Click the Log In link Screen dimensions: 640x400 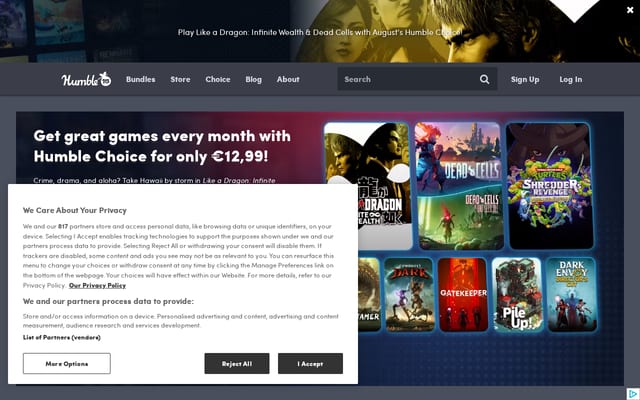click(x=571, y=79)
